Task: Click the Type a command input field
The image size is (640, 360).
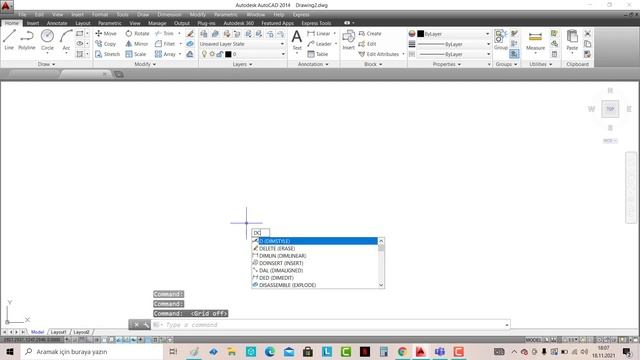Action: [x=331, y=325]
